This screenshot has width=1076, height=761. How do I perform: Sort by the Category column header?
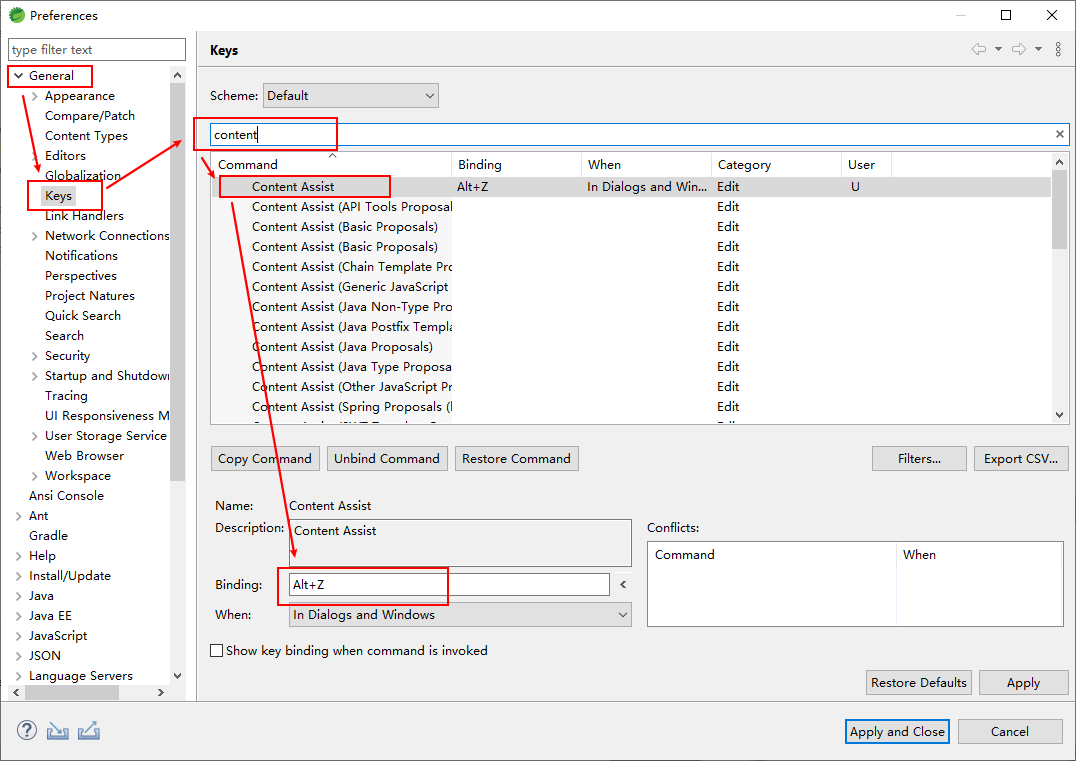pos(776,165)
